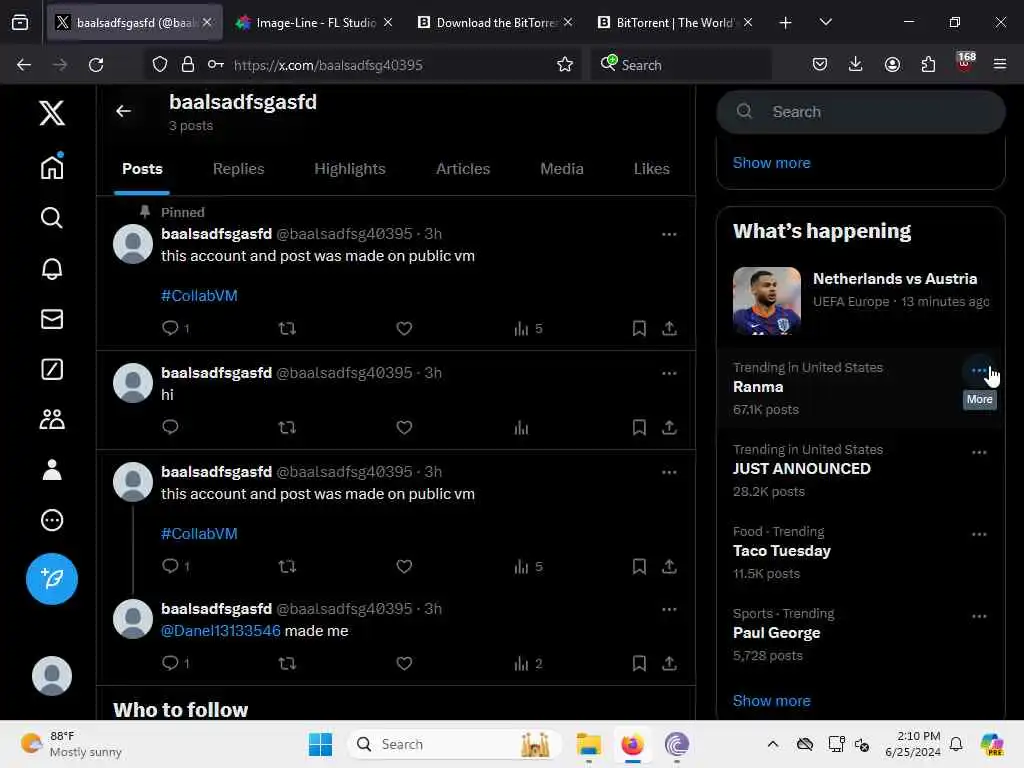This screenshot has width=1024, height=768.
Task: Reload the page in browser
Action: pos(96,64)
